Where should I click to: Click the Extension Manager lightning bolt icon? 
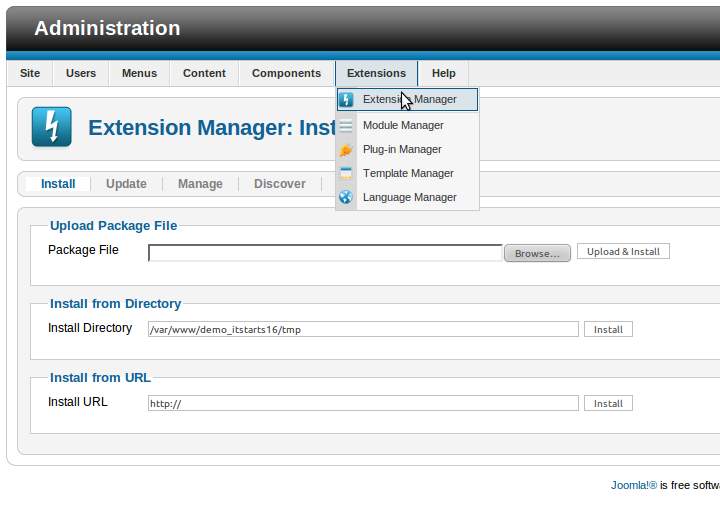pos(346,100)
